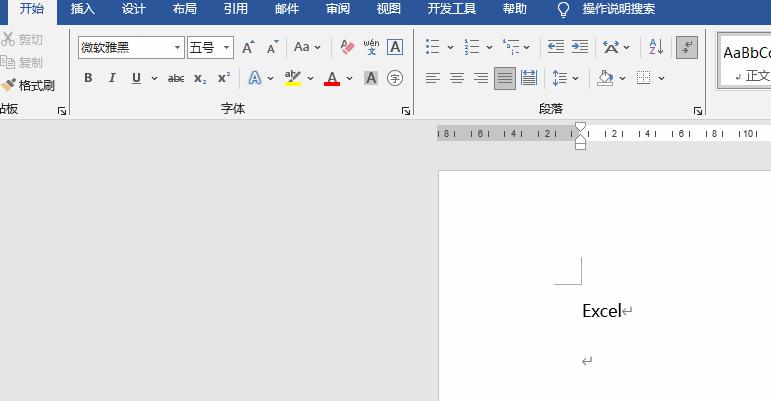Image resolution: width=771 pixels, height=401 pixels.
Task: Apply red font color
Action: pos(332,78)
